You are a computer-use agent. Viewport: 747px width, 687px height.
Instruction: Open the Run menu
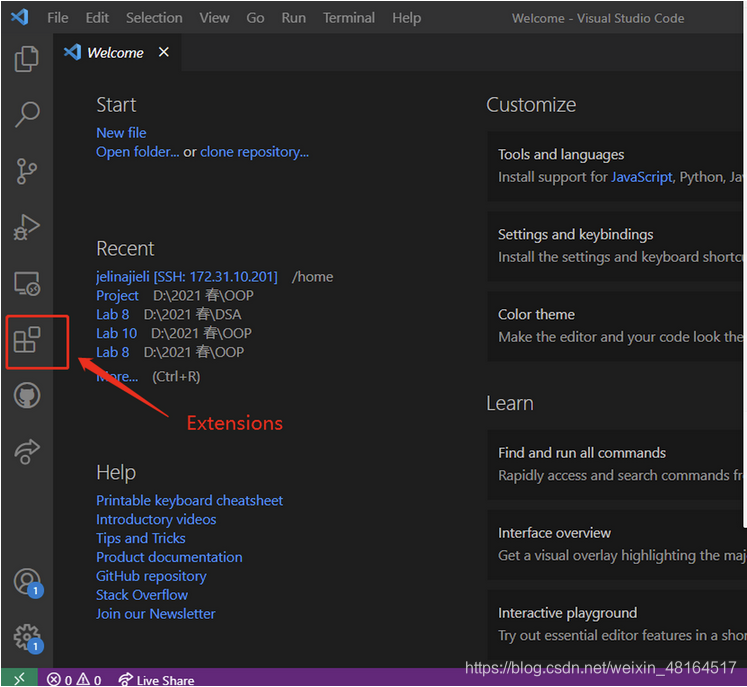[293, 18]
